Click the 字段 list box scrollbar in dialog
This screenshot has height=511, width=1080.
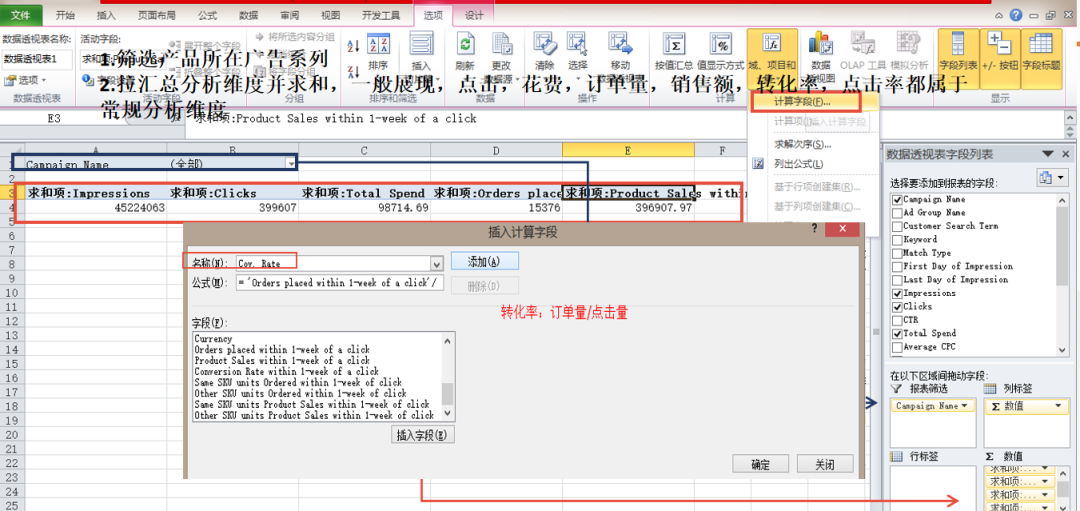click(448, 377)
